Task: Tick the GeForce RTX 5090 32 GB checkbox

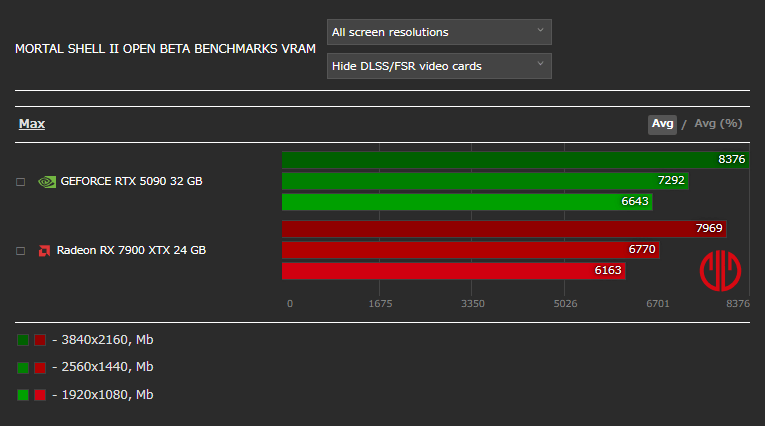Action: 20,182
